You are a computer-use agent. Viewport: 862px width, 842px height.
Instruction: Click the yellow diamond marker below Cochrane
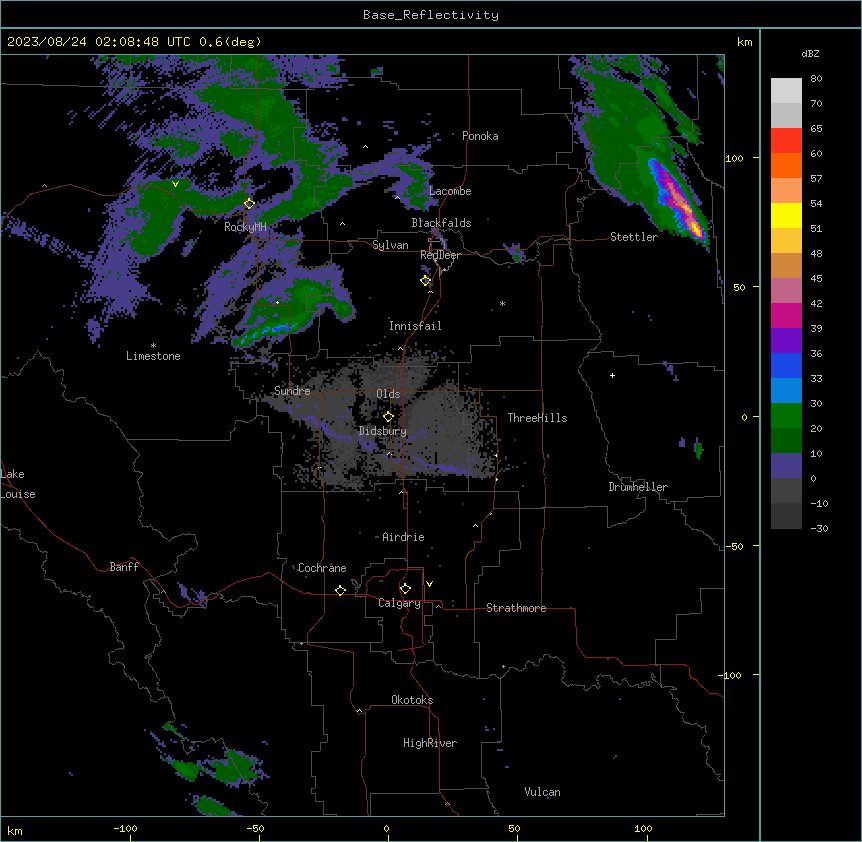point(340,590)
